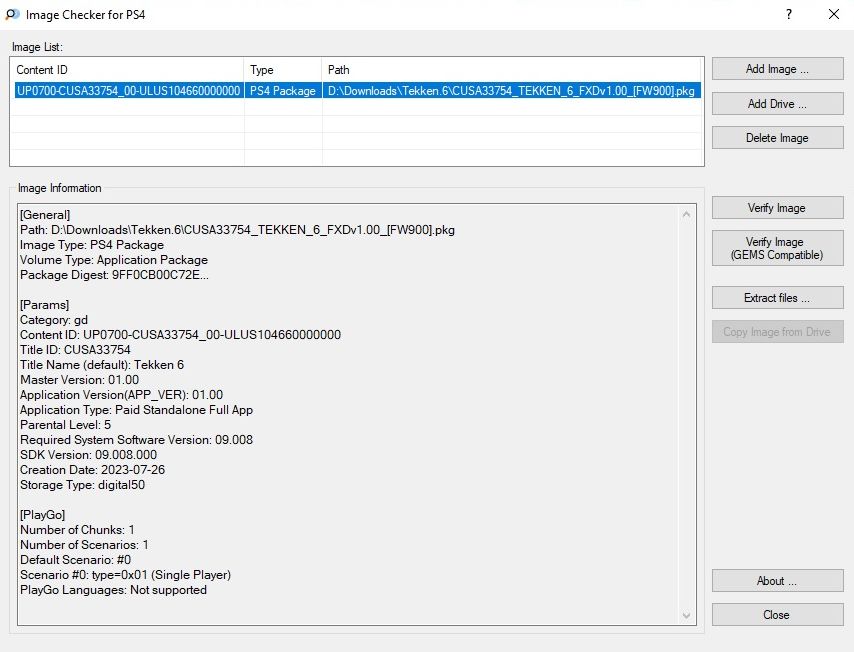Open the Extract files dialog
Image resolution: width=854 pixels, height=652 pixels.
pos(777,297)
